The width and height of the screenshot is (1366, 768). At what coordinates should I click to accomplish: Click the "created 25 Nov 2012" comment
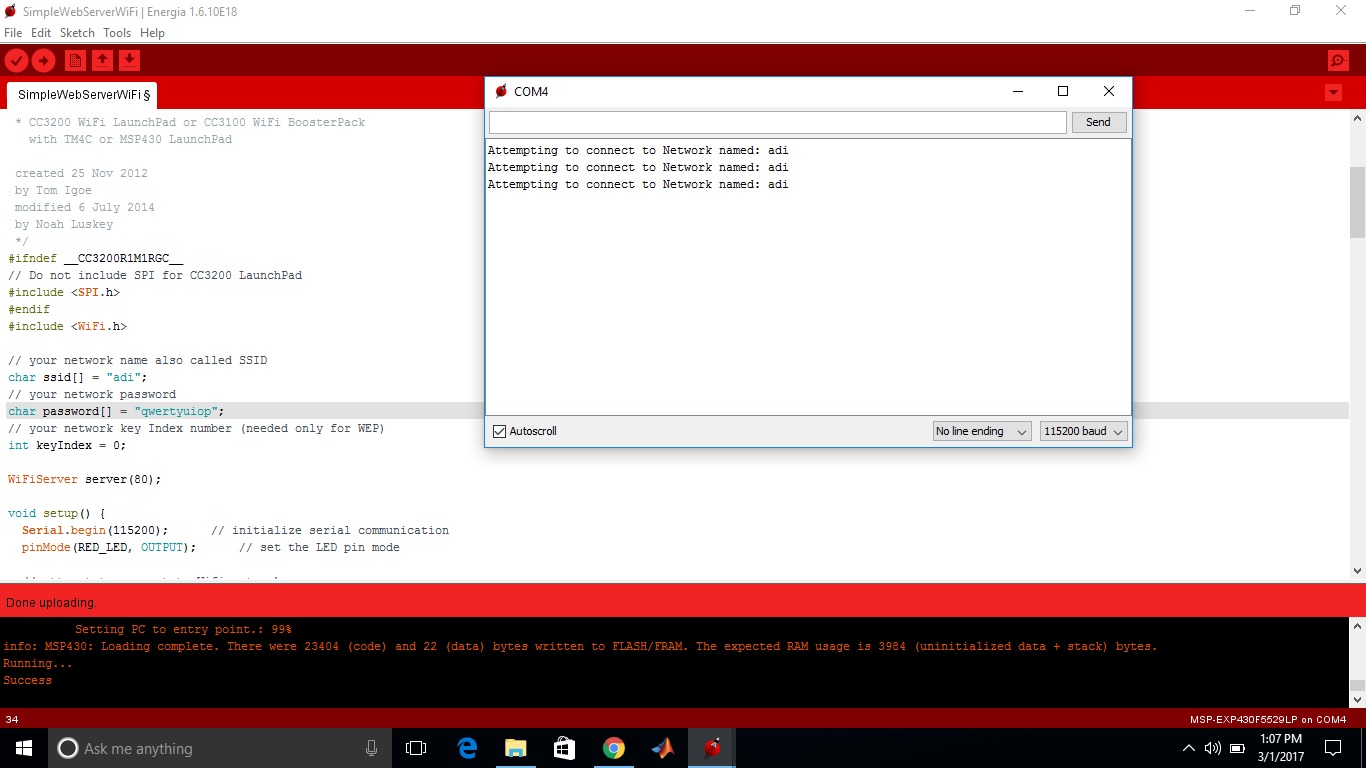pyautogui.click(x=81, y=173)
